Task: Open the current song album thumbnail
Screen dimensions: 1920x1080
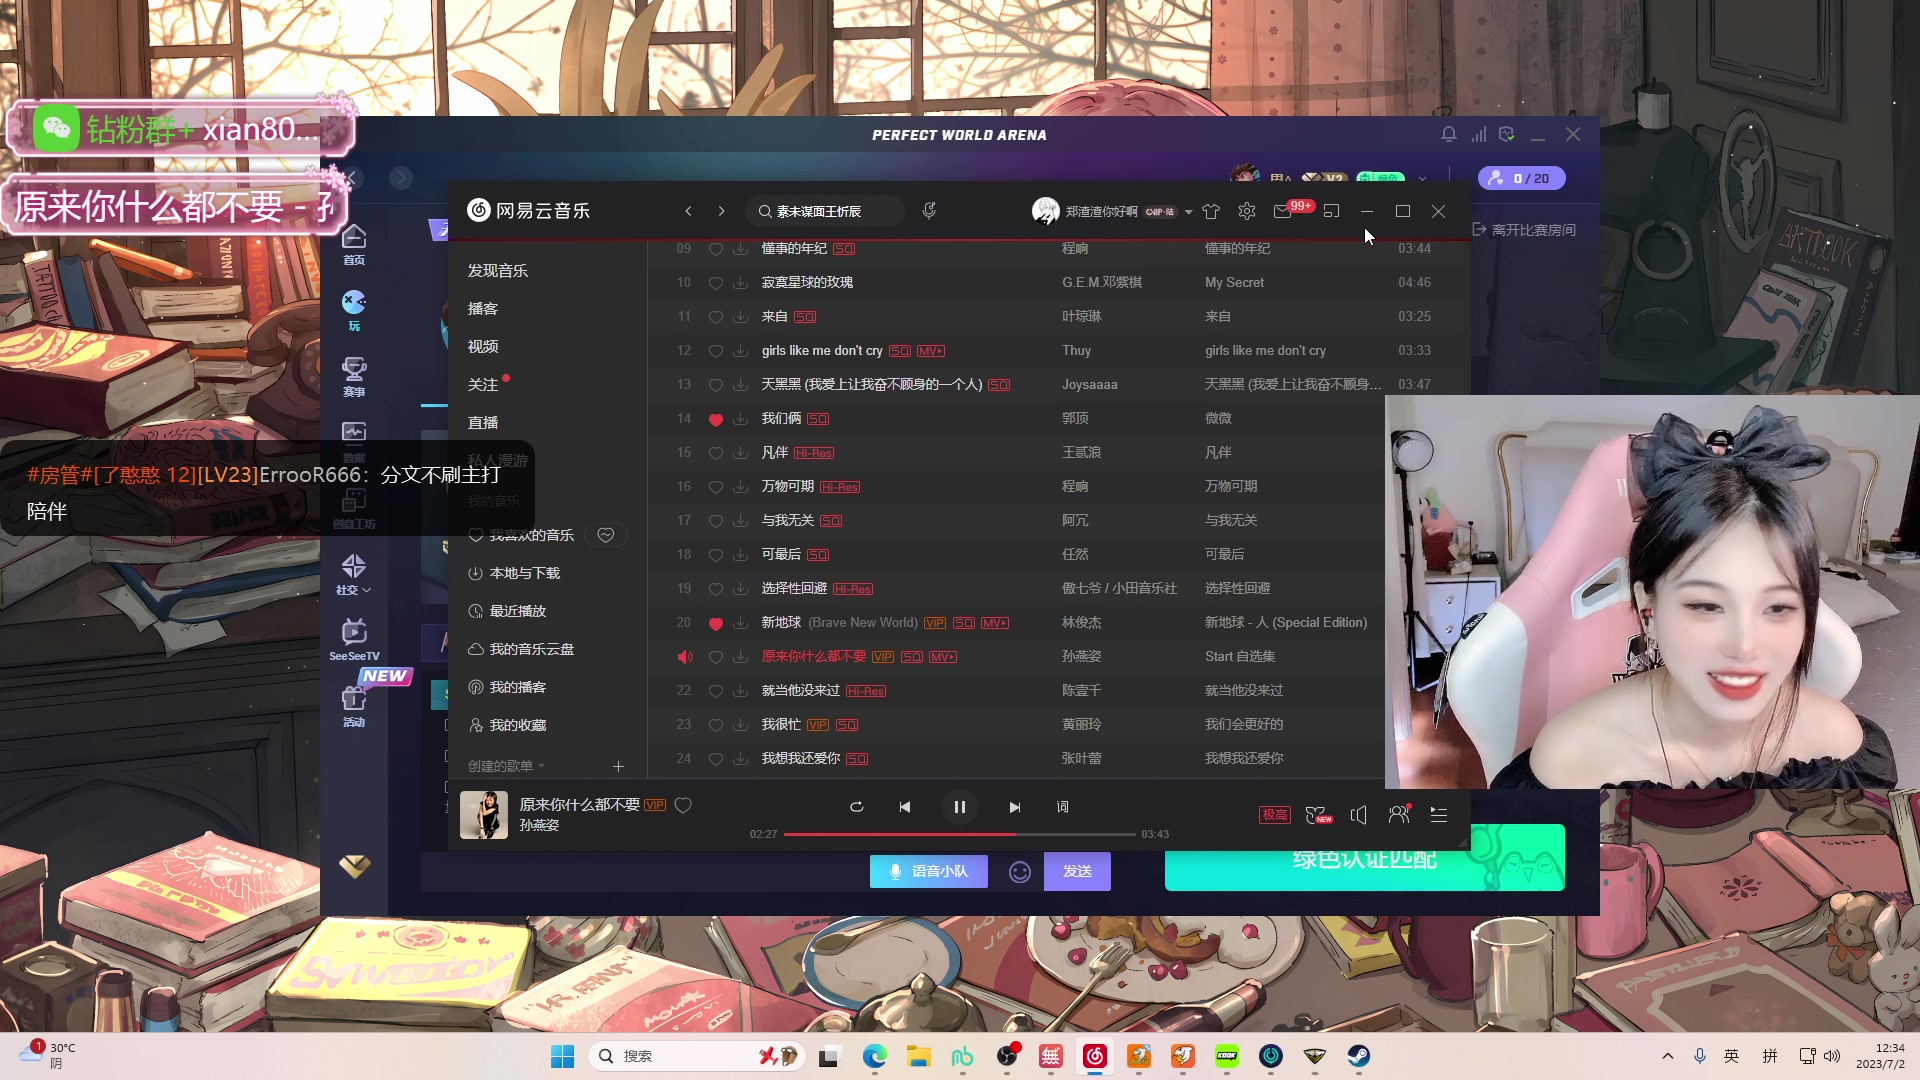Action: [484, 815]
